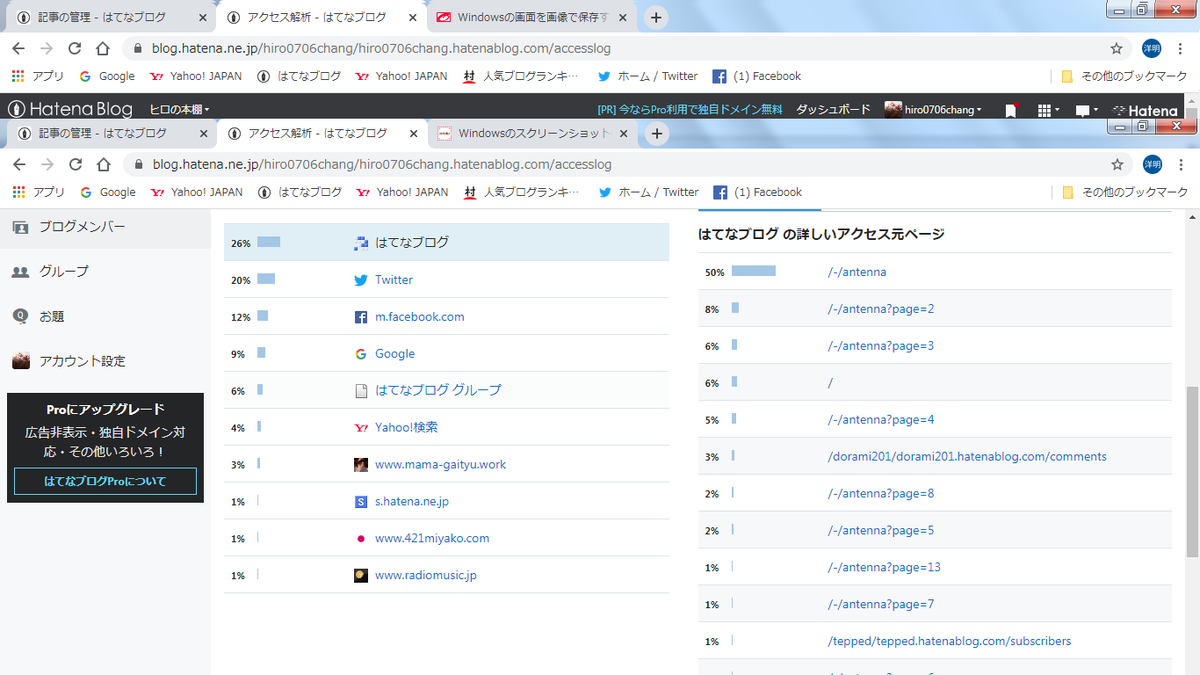1200x675 pixels.
Task: Open 人気ブログランキング bookmark in the back window
Action: tap(520, 76)
